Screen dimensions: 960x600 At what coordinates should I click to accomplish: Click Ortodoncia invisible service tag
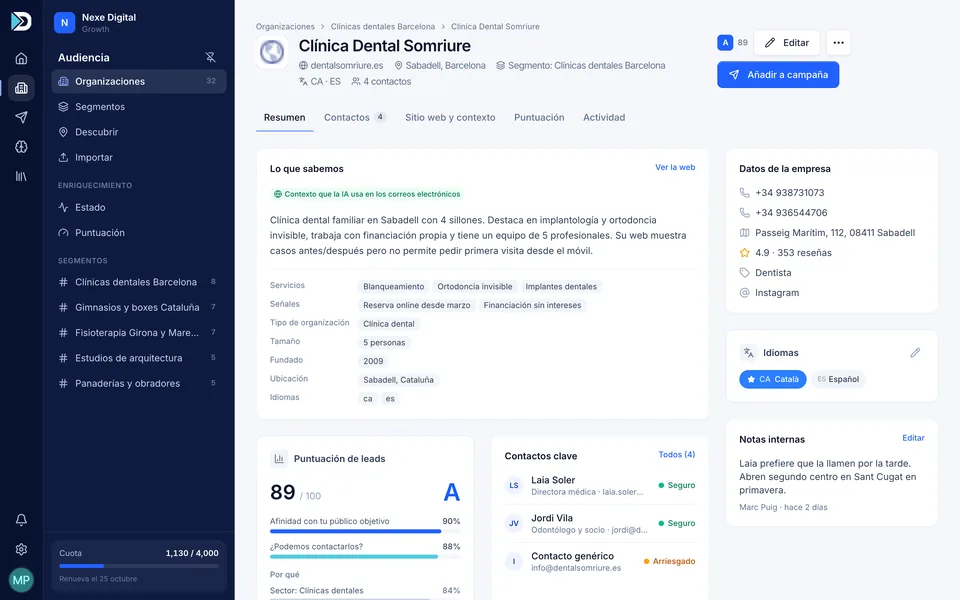[474, 287]
